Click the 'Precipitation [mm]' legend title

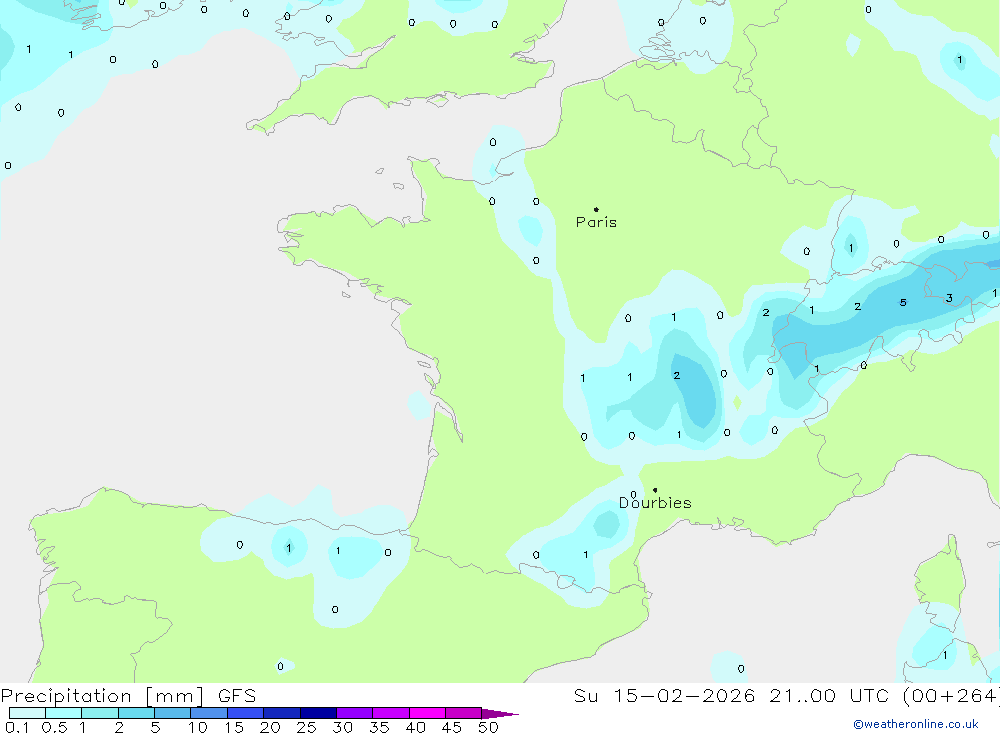click(102, 695)
